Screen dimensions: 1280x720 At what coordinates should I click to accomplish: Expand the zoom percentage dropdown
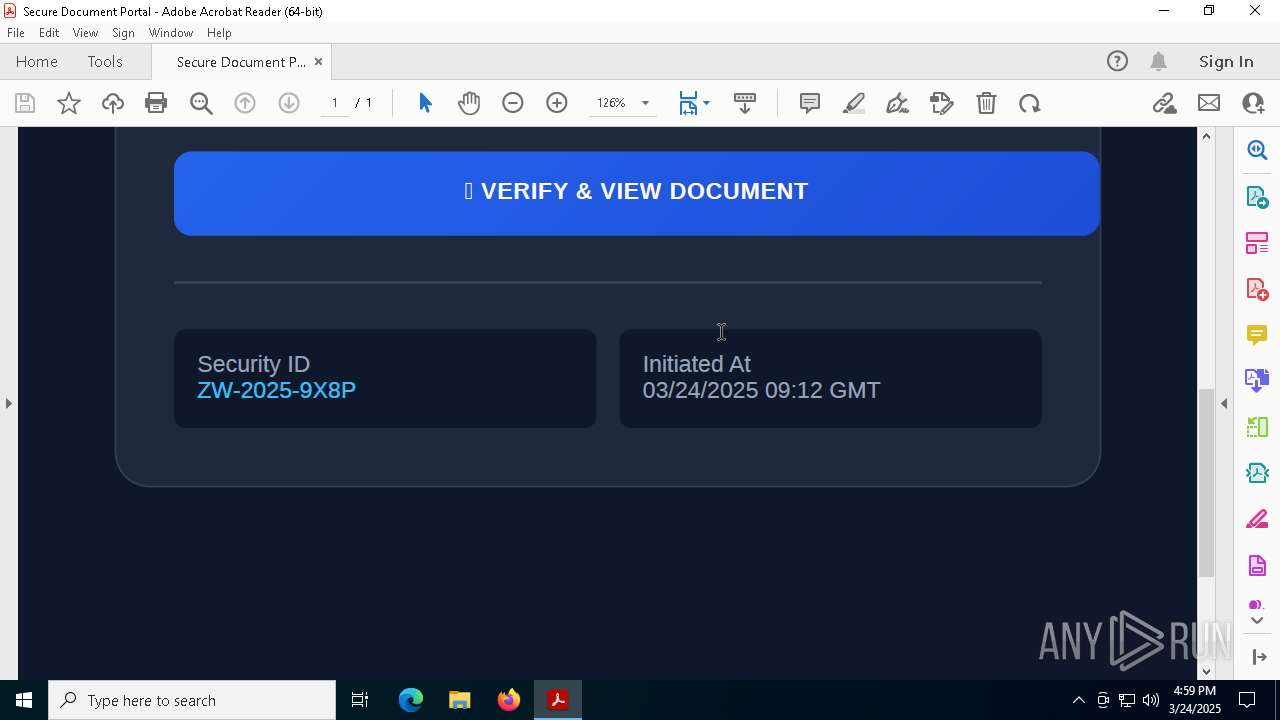point(645,103)
